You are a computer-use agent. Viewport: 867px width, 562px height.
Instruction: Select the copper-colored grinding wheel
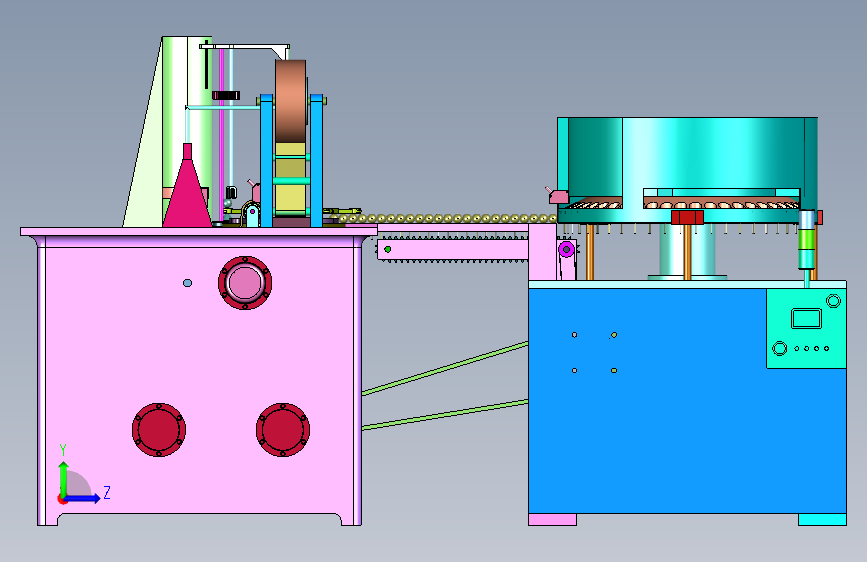click(x=291, y=101)
